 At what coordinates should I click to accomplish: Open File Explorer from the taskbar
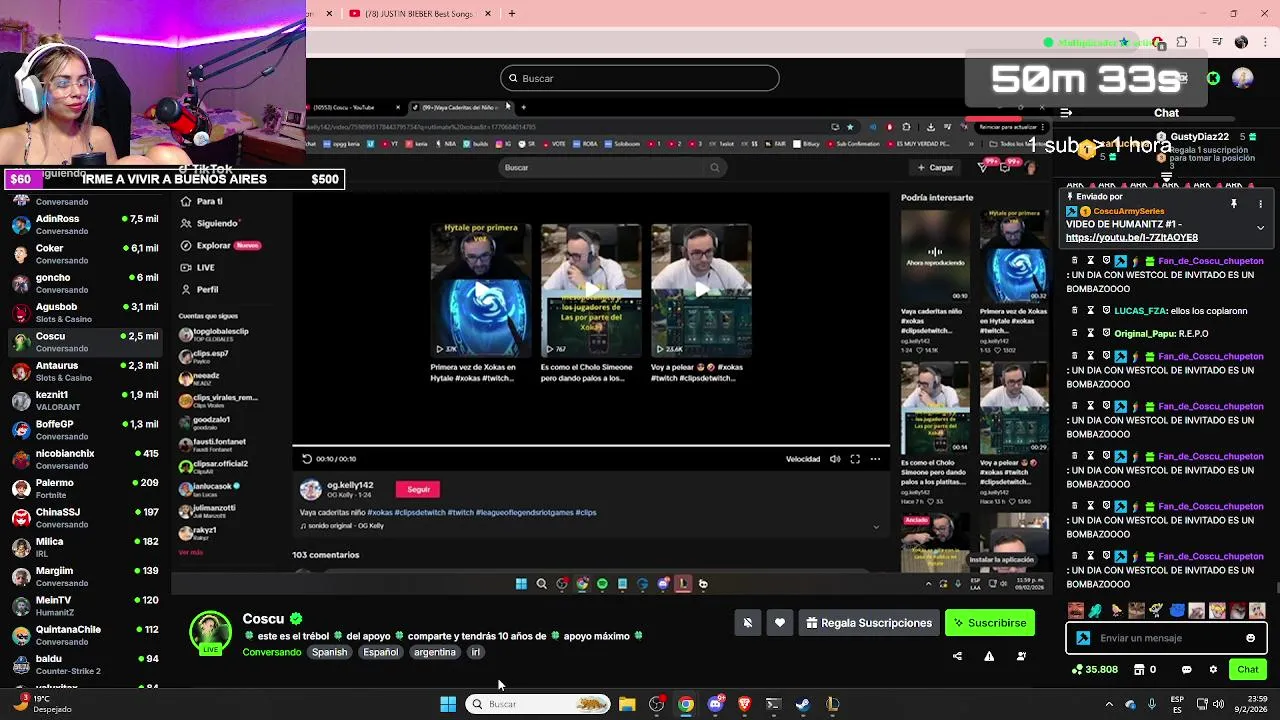click(x=627, y=704)
